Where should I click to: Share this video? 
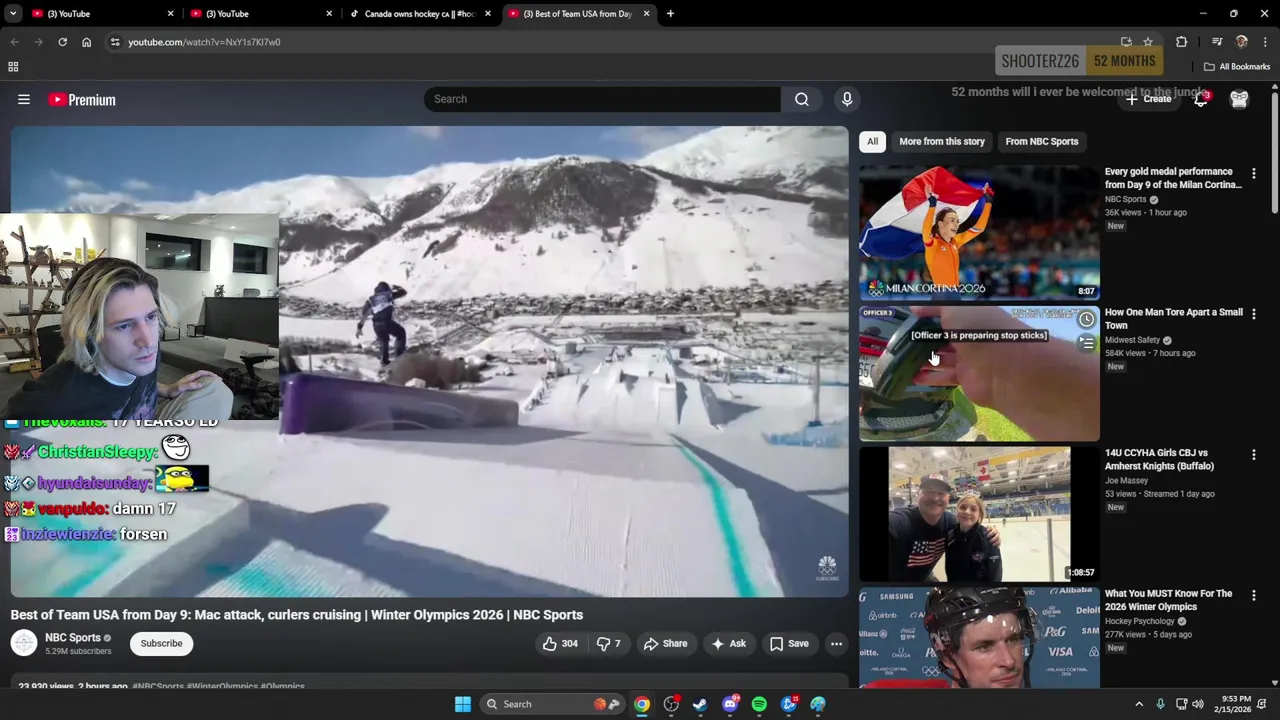point(666,644)
